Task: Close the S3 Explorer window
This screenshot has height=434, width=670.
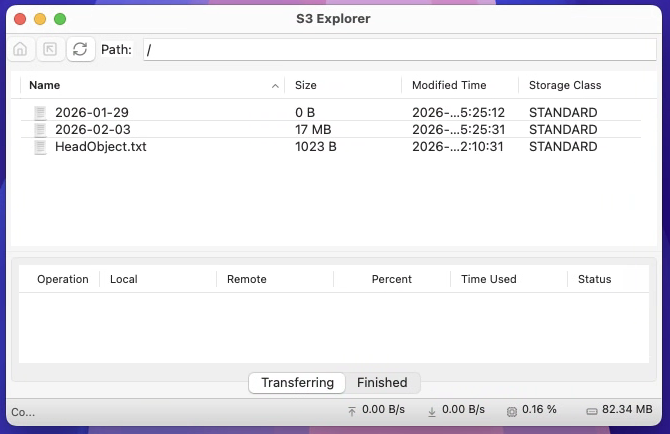Action: (20, 19)
